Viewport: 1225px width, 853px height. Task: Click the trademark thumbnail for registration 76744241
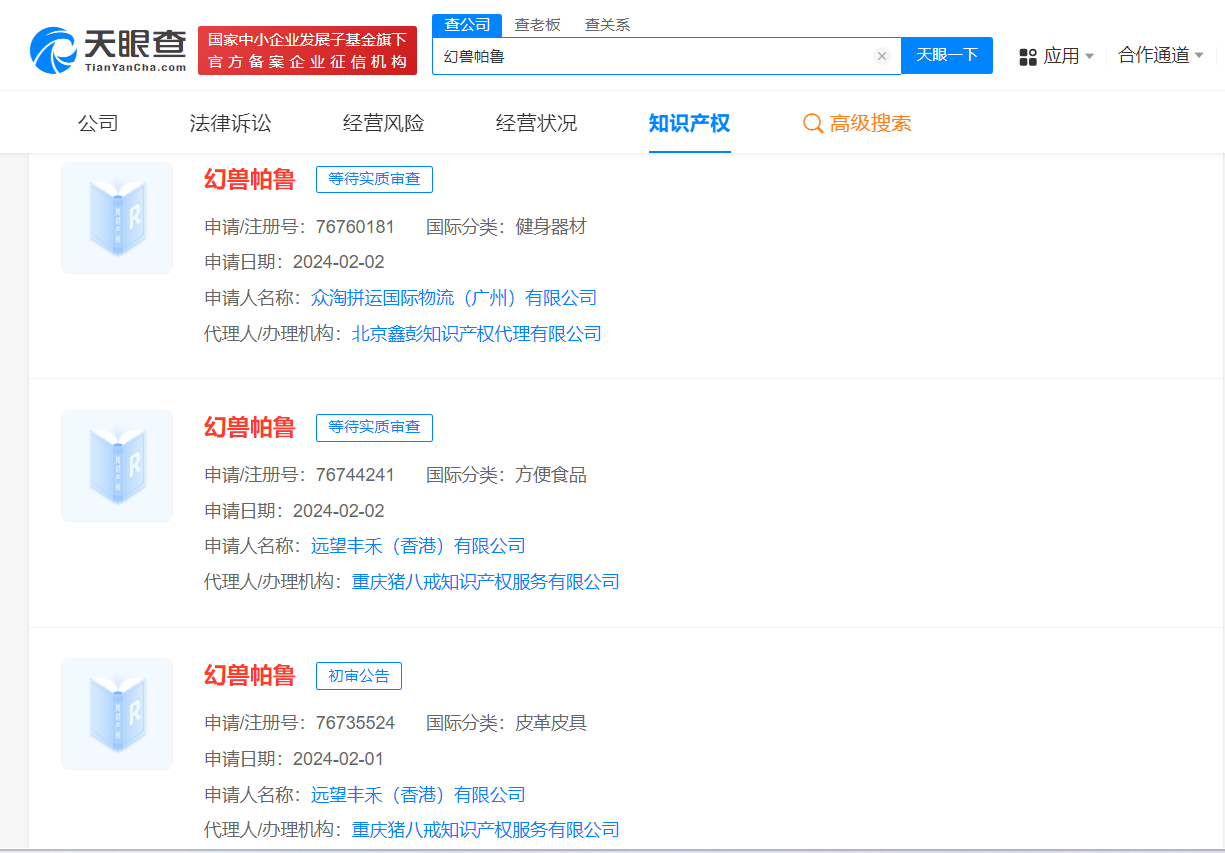116,466
